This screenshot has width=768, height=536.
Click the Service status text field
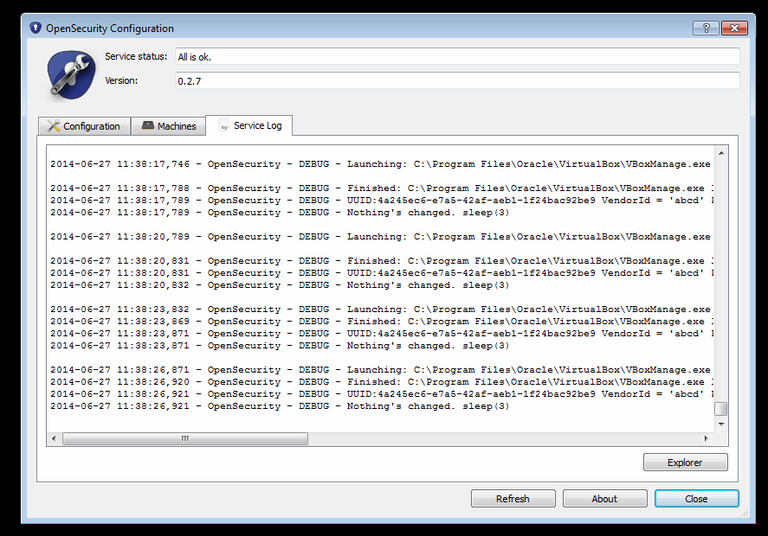[457, 57]
